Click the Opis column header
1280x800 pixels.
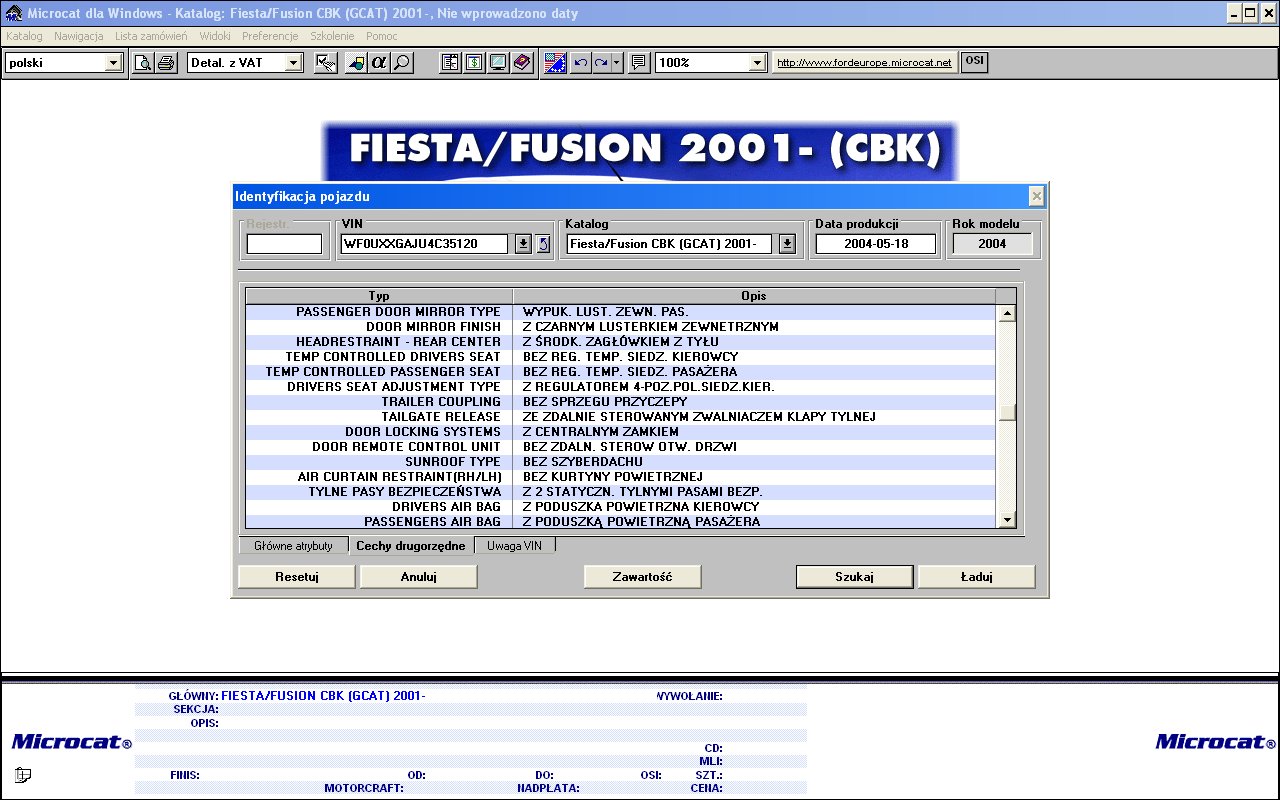754,296
